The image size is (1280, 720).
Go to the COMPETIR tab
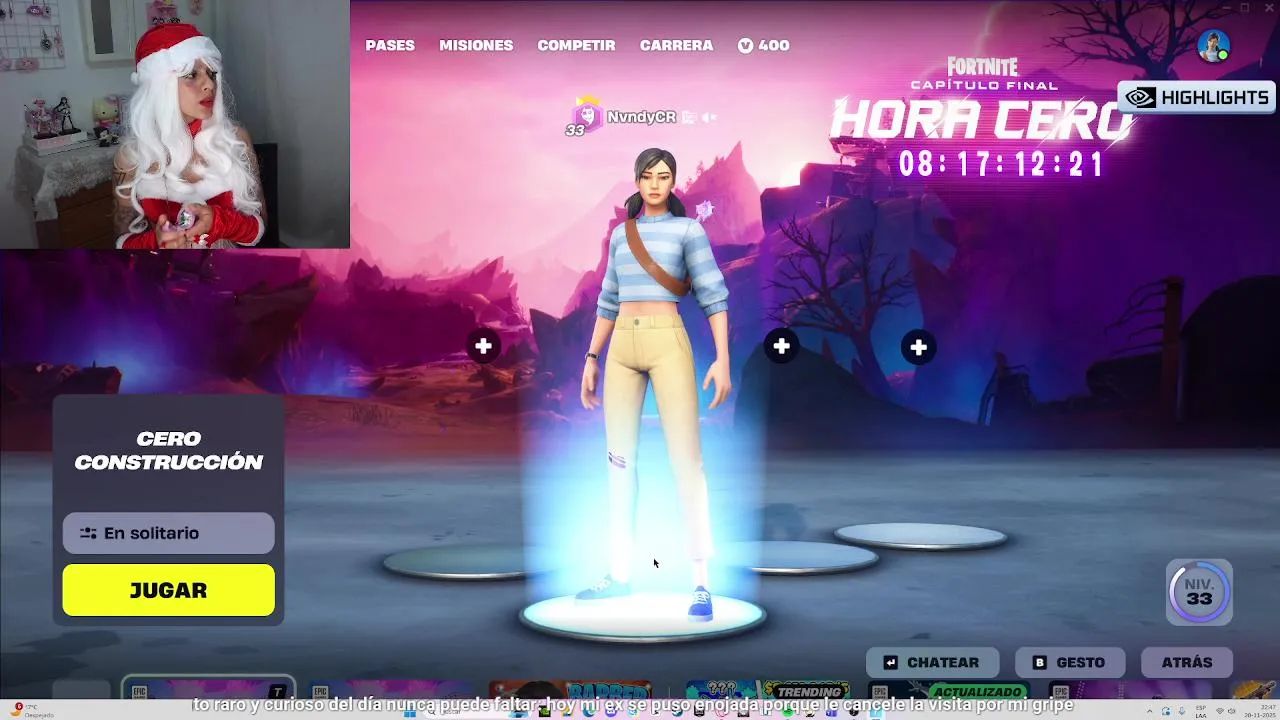pos(576,45)
